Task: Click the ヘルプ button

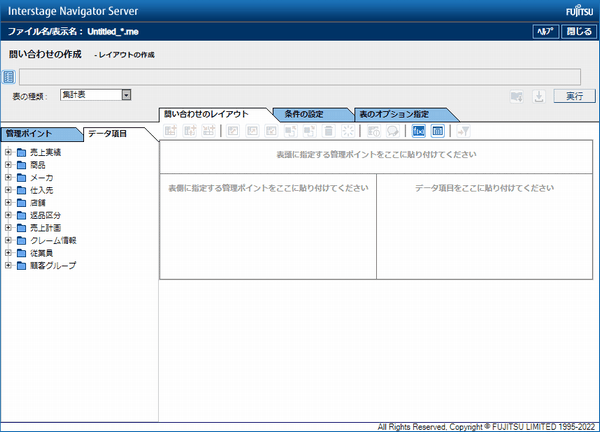Action: click(x=546, y=31)
